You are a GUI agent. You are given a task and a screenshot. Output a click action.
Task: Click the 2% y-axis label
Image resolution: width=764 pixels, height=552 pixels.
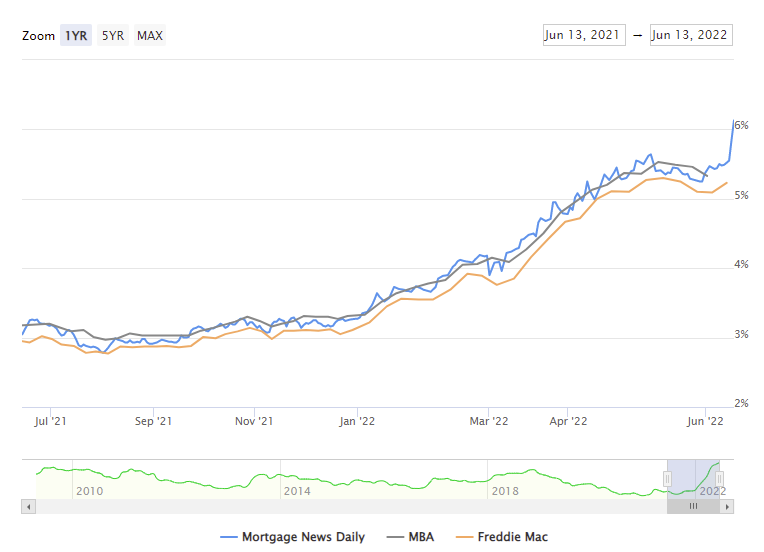point(741,403)
